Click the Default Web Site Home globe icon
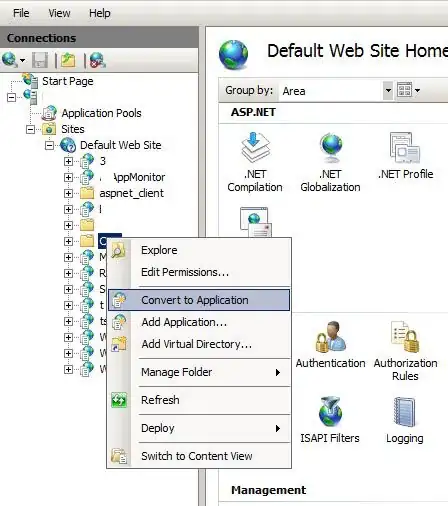Viewport: 448px width, 506px height. pyautogui.click(x=233, y=54)
